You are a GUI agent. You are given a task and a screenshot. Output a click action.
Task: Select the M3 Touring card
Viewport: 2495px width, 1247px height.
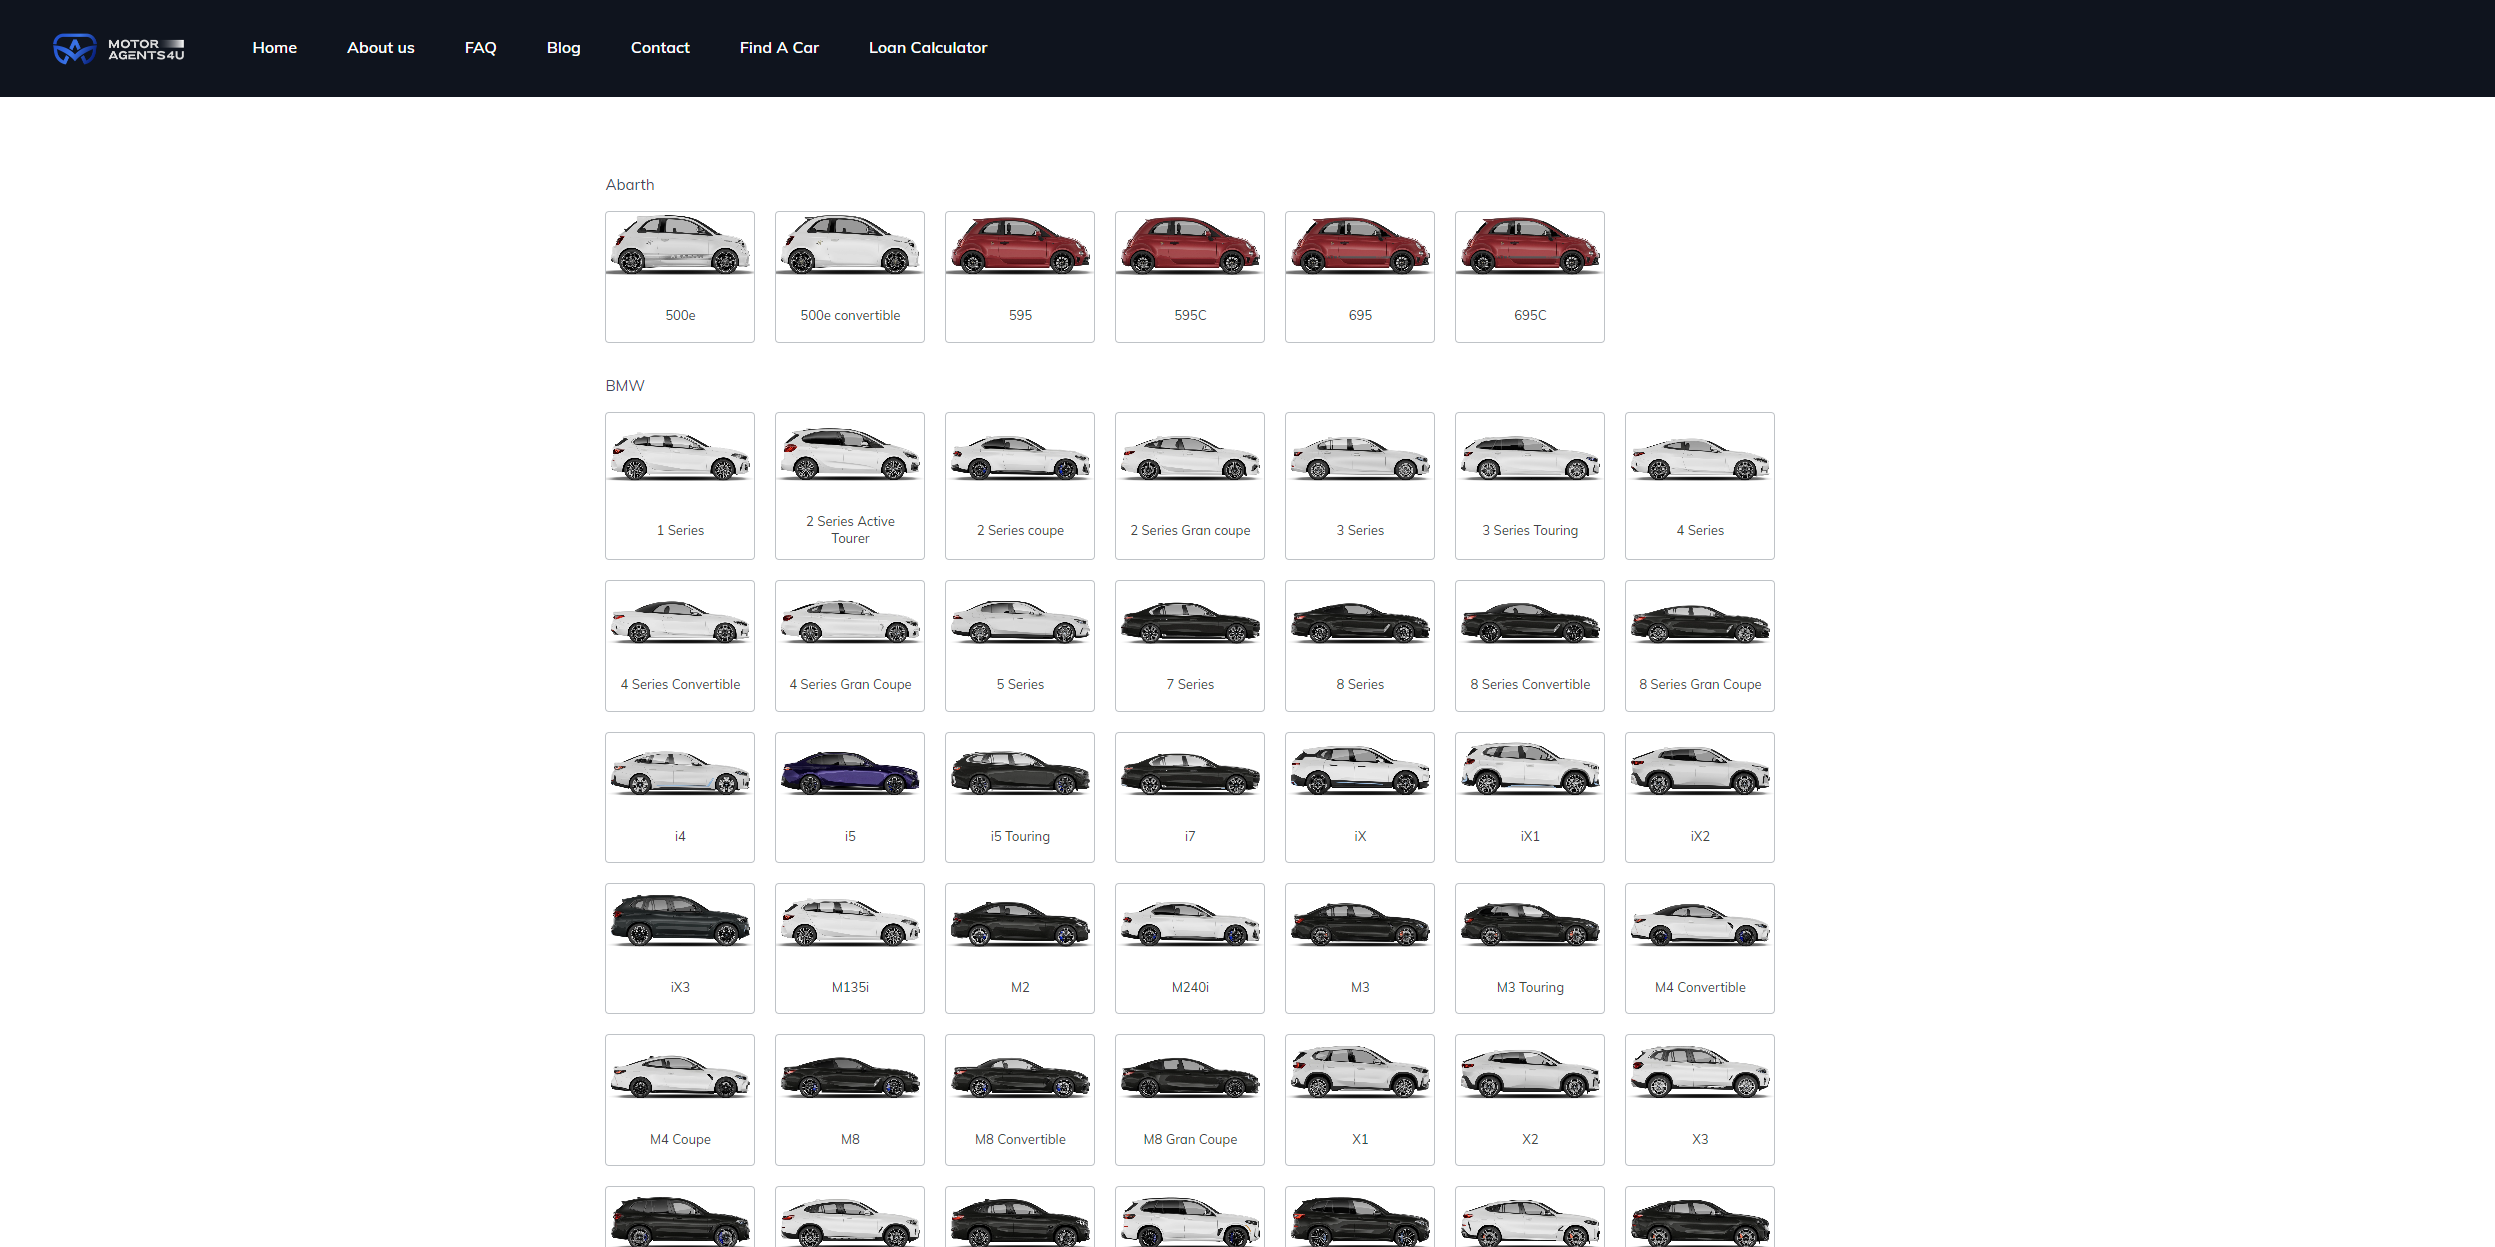click(x=1530, y=948)
